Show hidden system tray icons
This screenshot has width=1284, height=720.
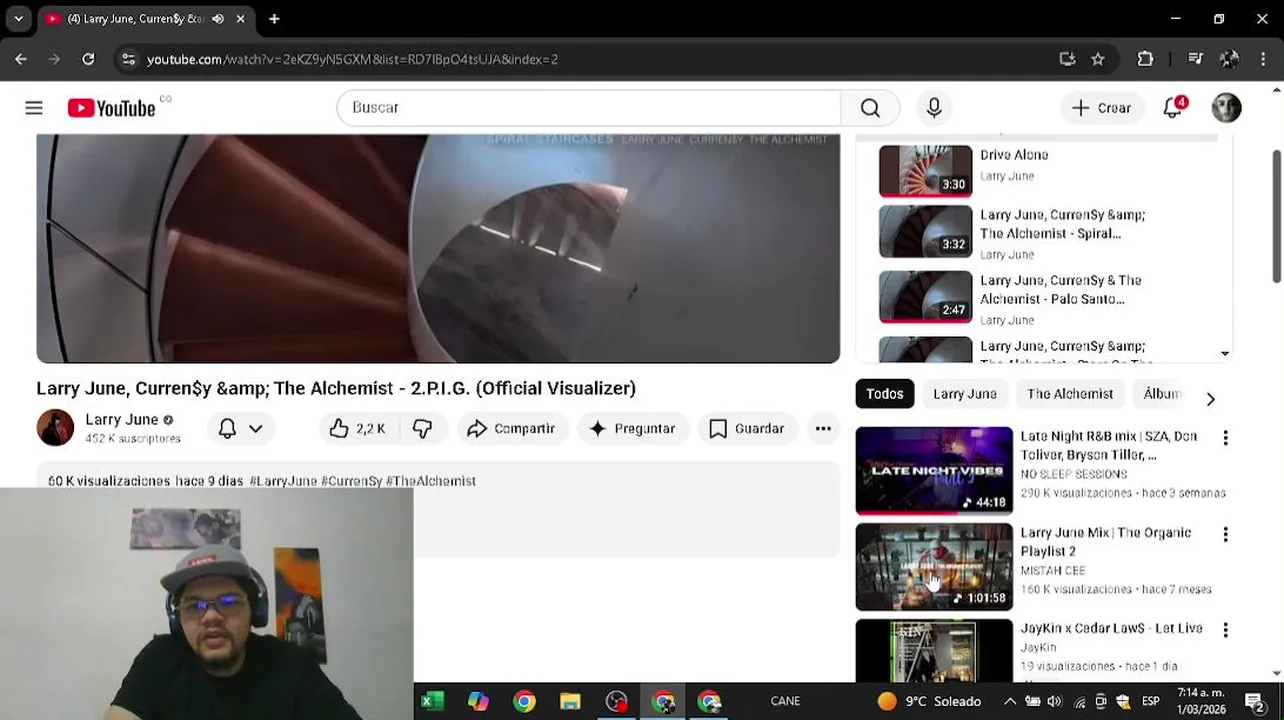tap(1010, 701)
